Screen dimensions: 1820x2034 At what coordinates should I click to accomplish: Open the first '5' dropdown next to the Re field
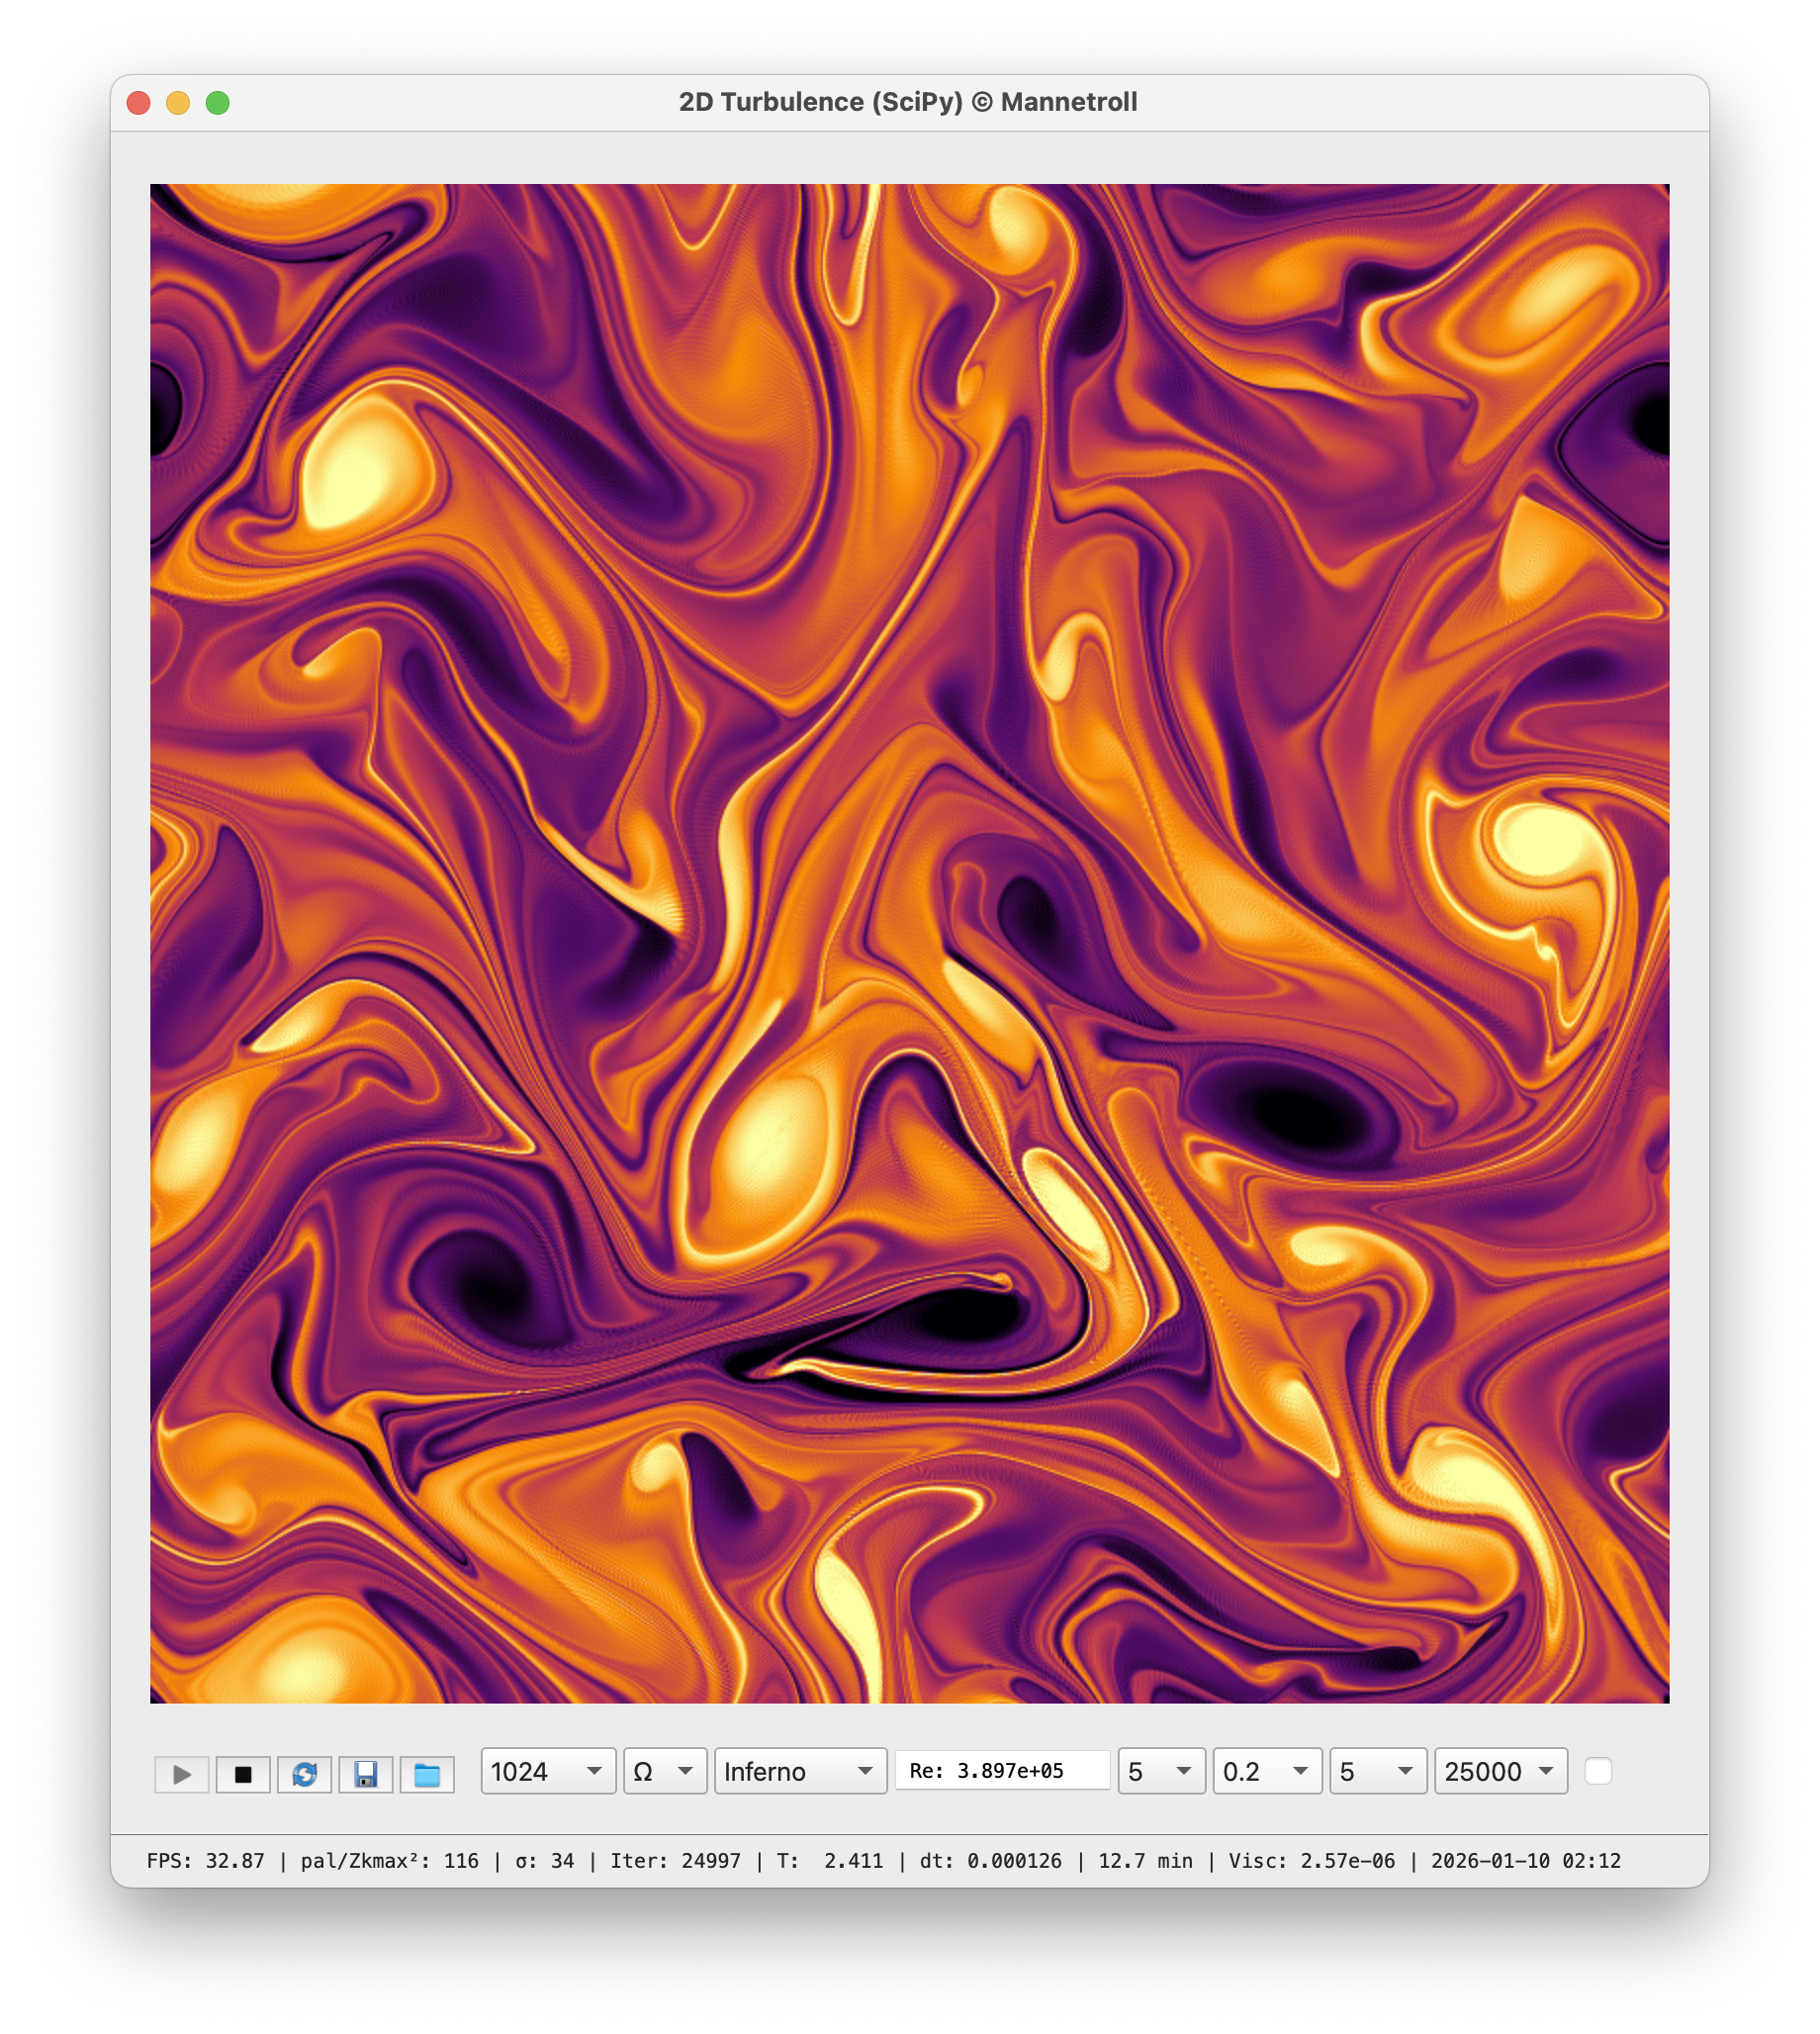[1161, 1771]
